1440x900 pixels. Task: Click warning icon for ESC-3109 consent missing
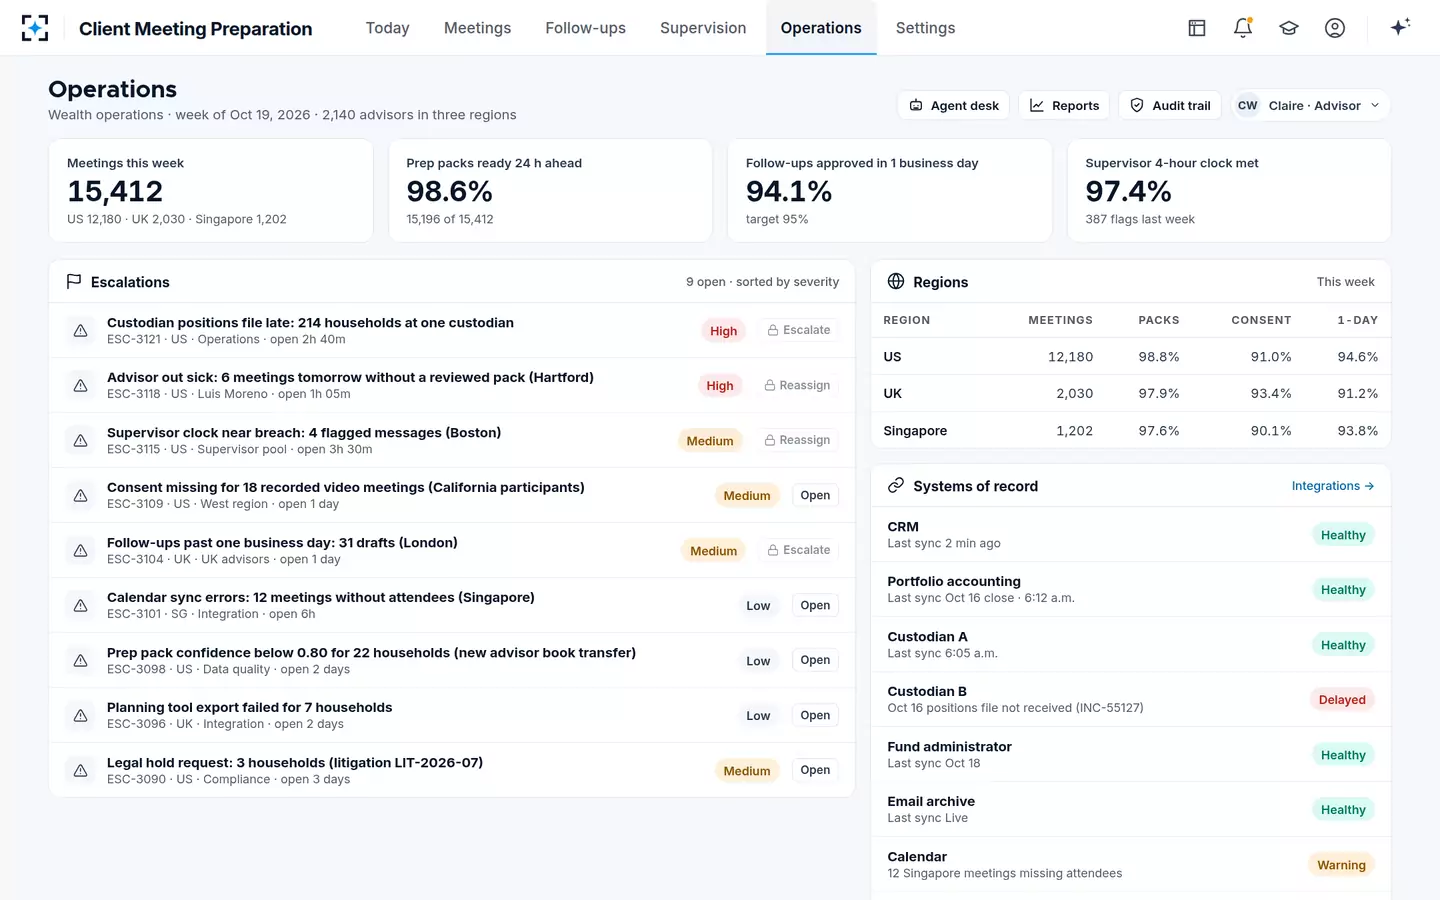(x=81, y=495)
